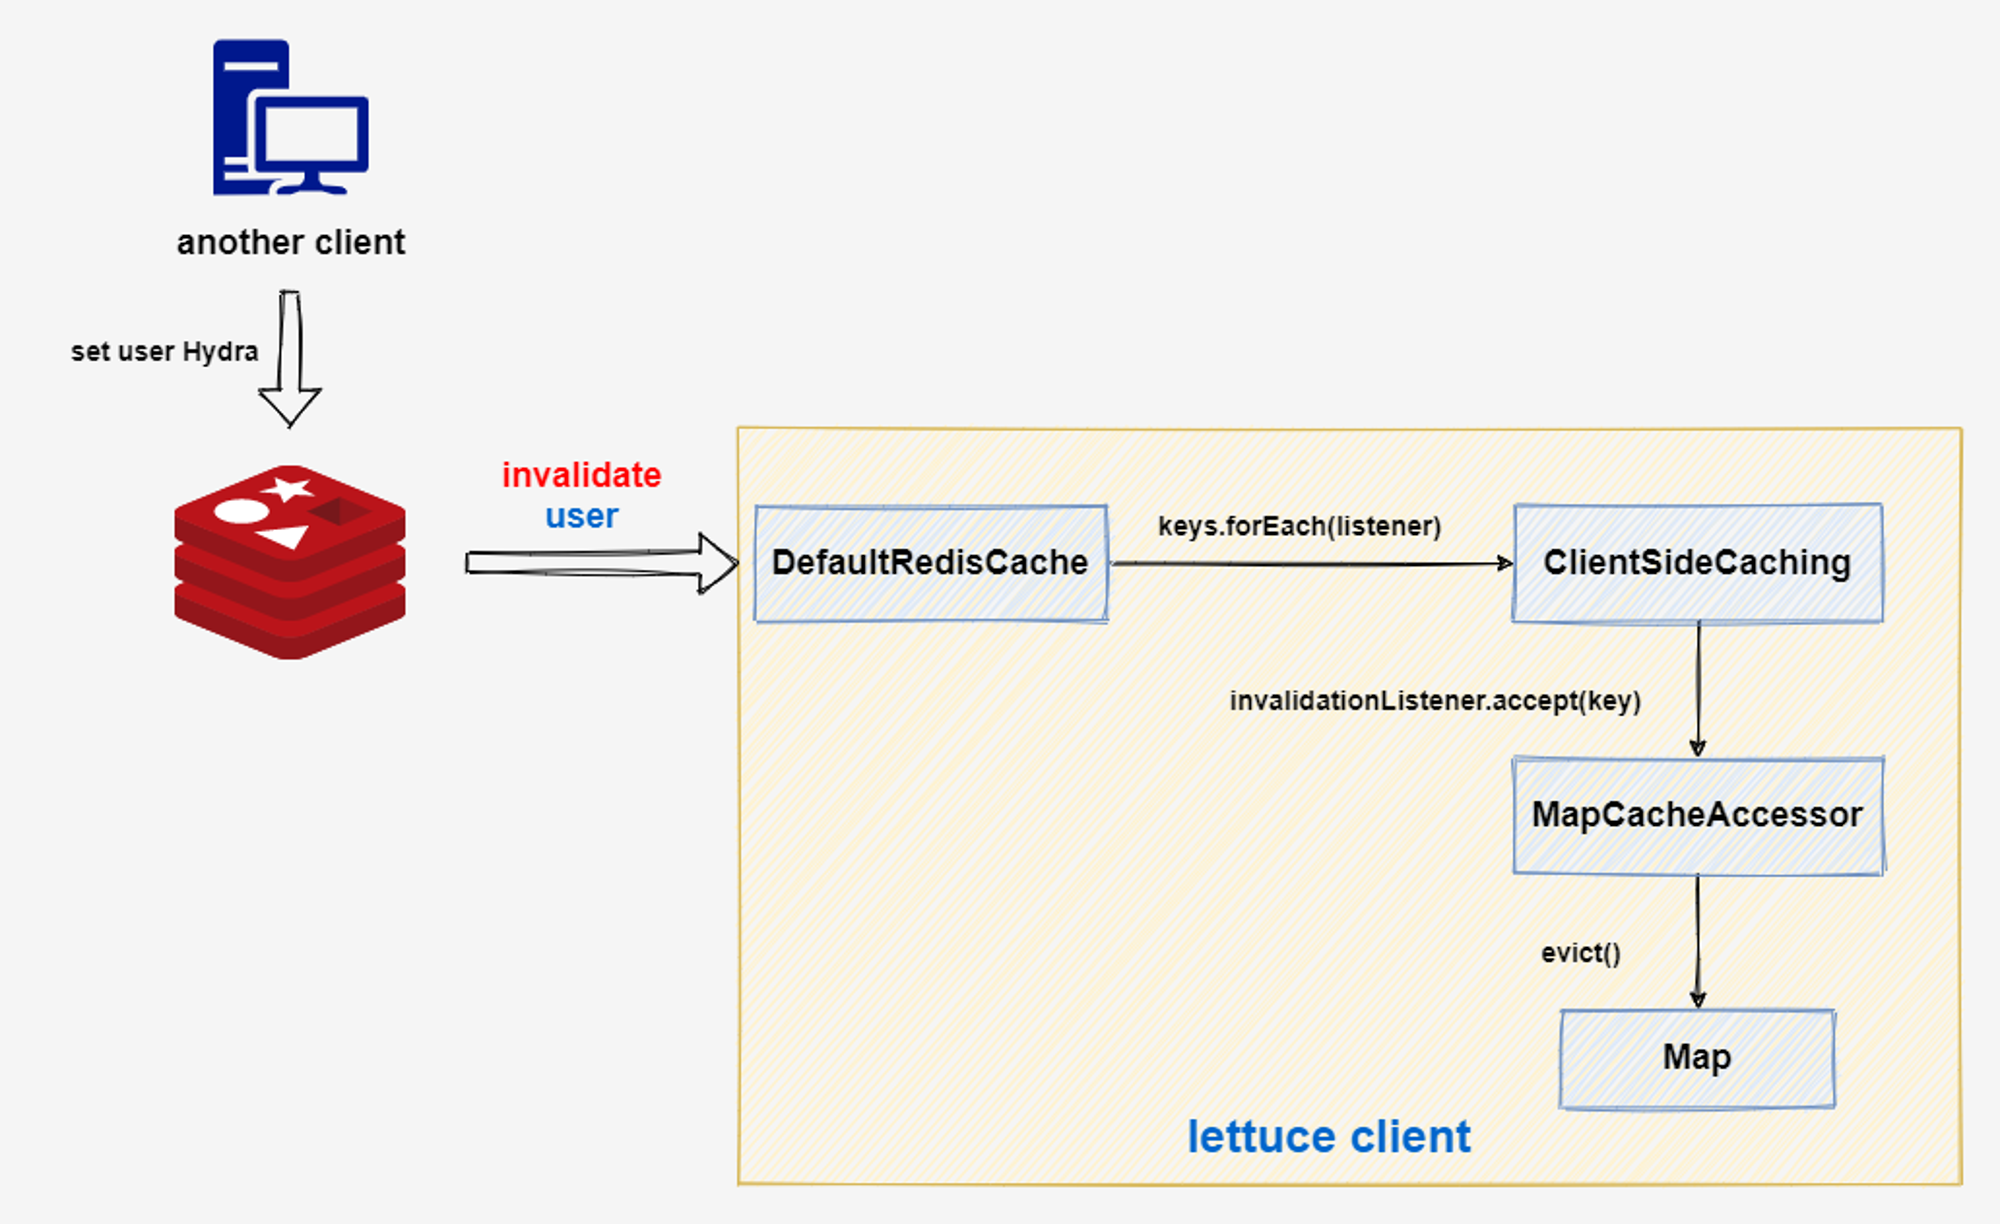Select the DefaultRedisCache box
Screen dimensions: 2000x1224
(x=930, y=563)
